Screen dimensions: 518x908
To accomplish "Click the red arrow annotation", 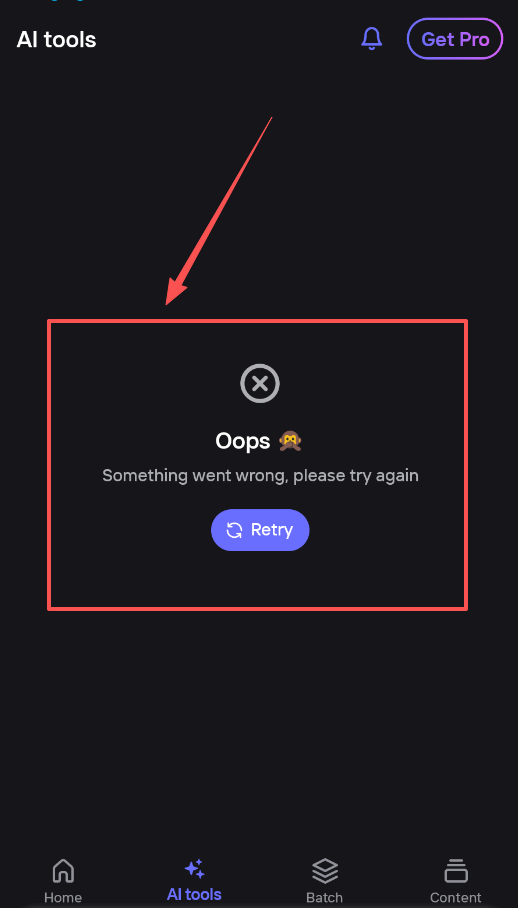I will [x=219, y=211].
